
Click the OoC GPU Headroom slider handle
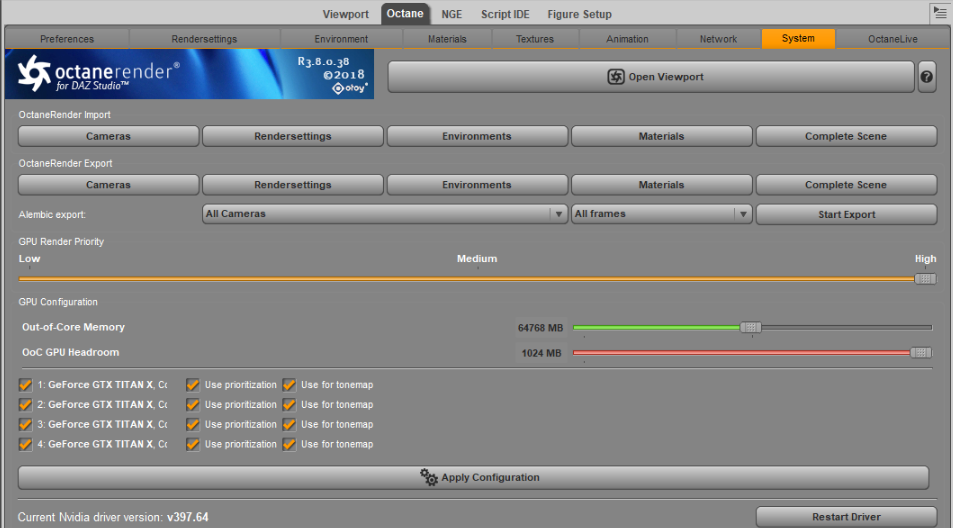click(x=921, y=352)
